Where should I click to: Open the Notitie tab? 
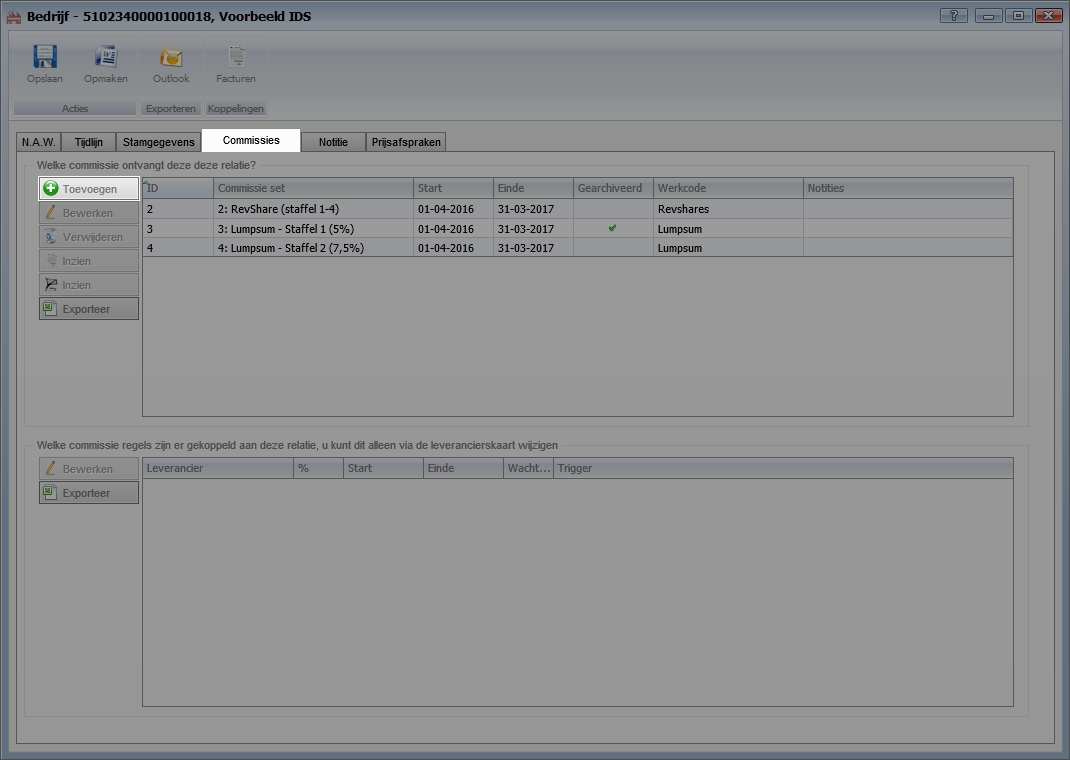click(333, 142)
